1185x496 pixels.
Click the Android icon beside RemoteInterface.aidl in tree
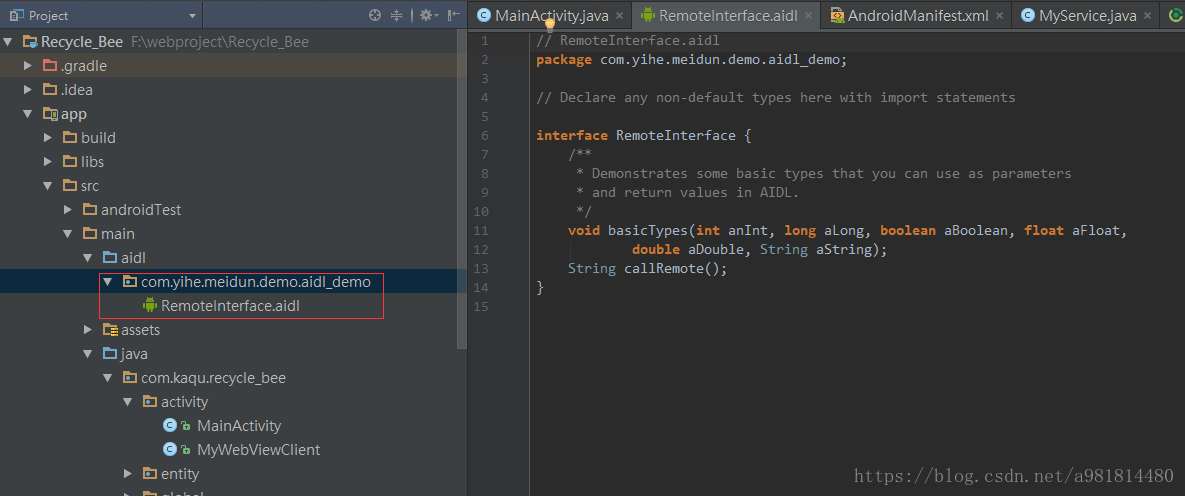coord(150,305)
